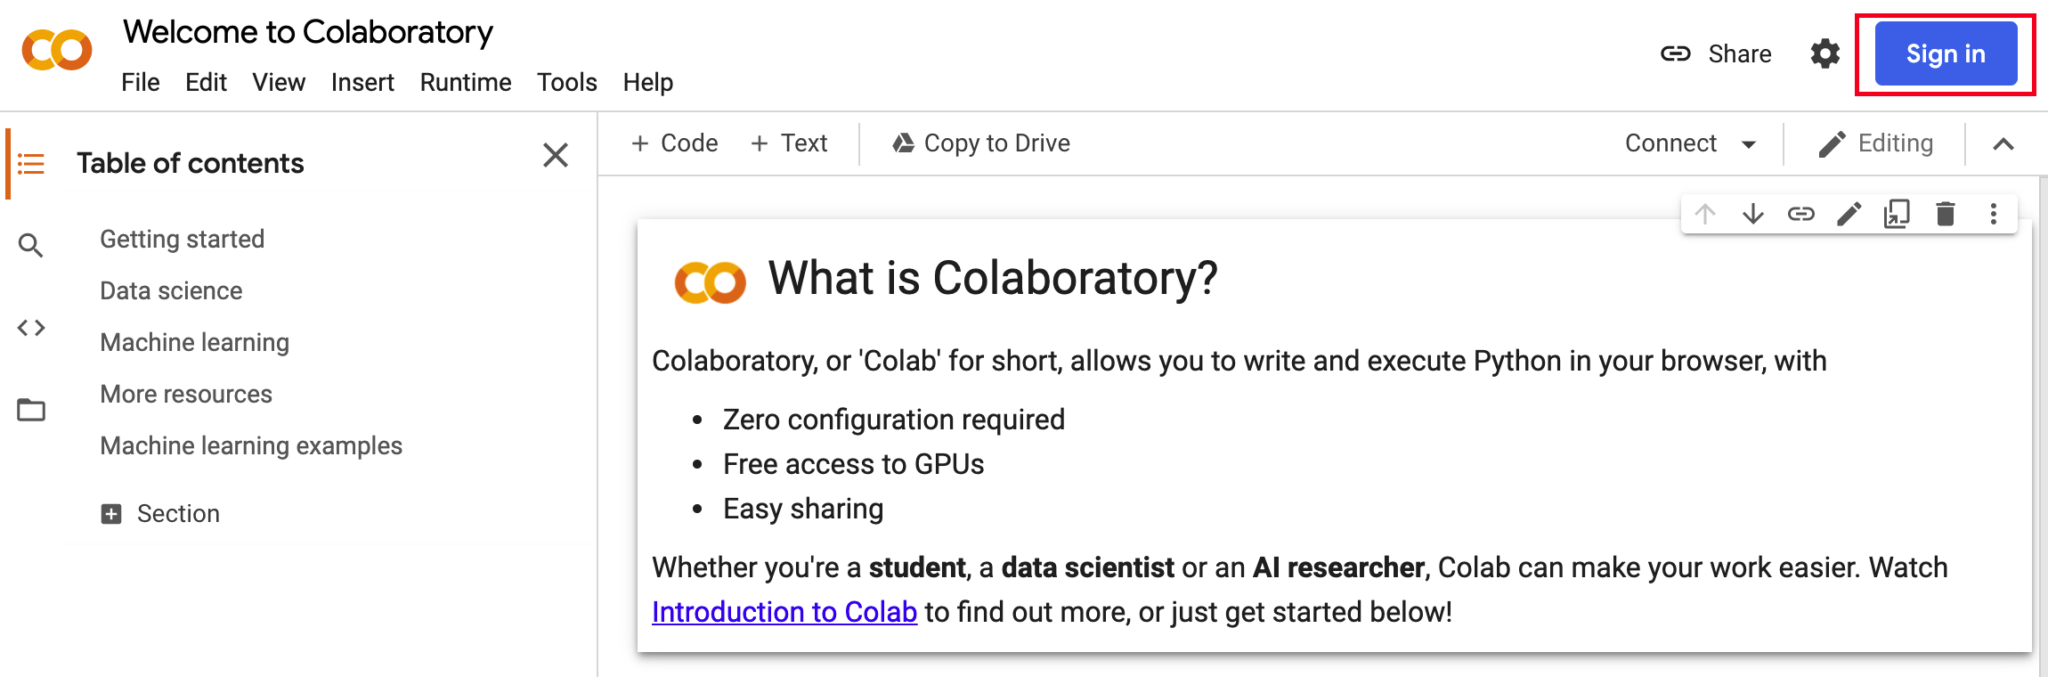This screenshot has height=677, width=2048.
Task: Select the code snippets search icon
Action: click(30, 245)
